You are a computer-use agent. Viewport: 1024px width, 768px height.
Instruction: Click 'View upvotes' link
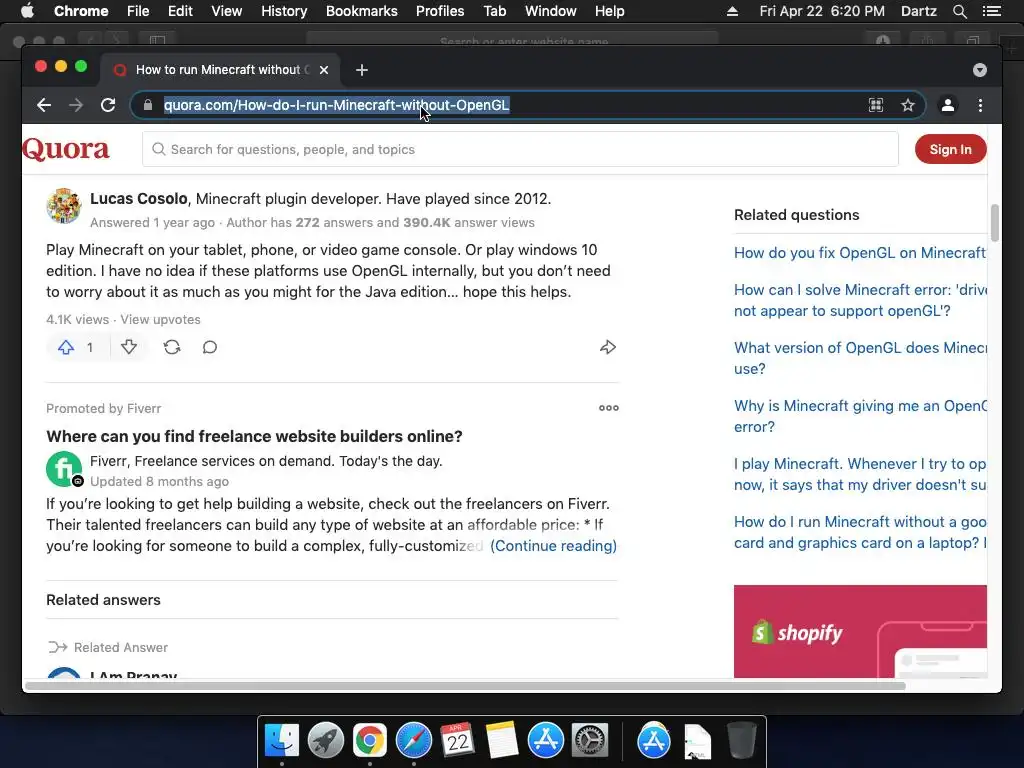160,319
